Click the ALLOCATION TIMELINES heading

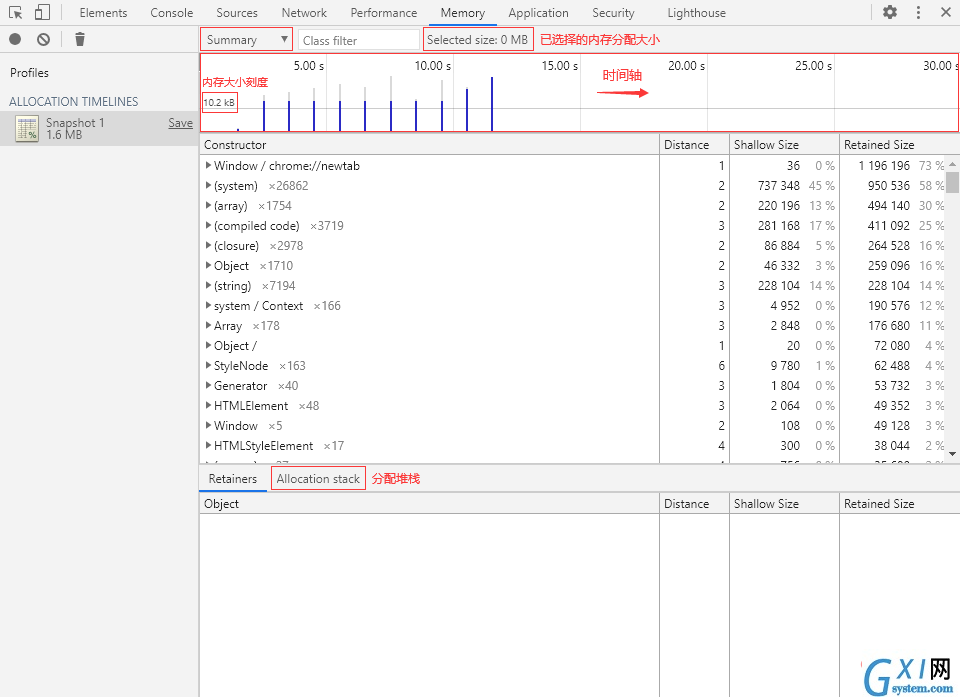point(73,102)
